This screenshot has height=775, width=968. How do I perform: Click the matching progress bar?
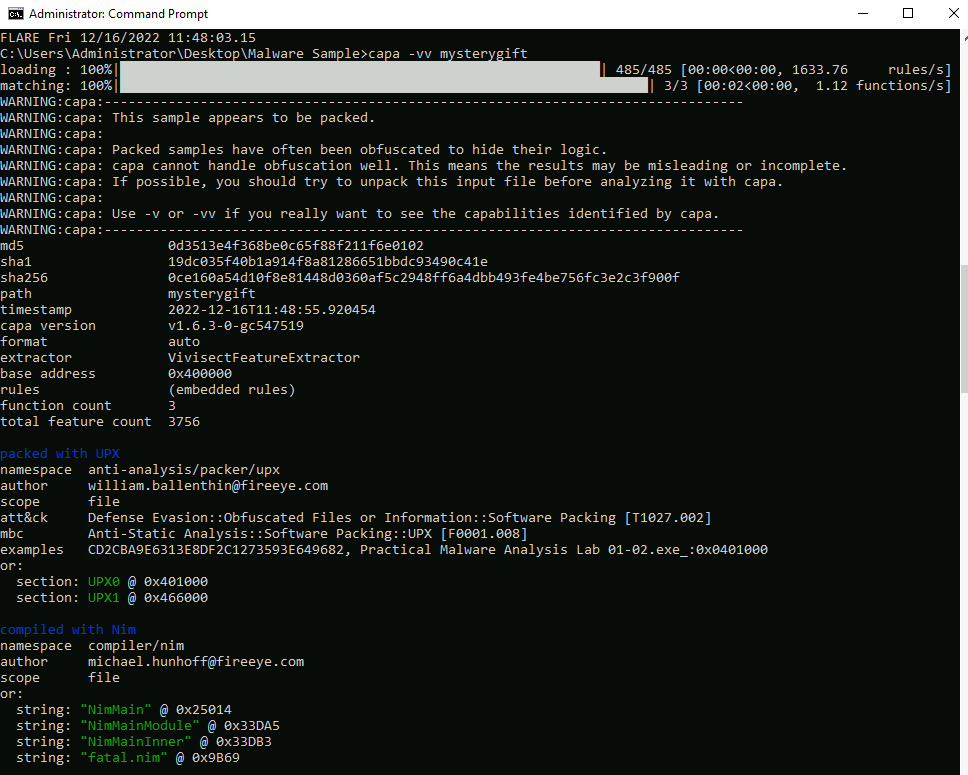(x=384, y=86)
